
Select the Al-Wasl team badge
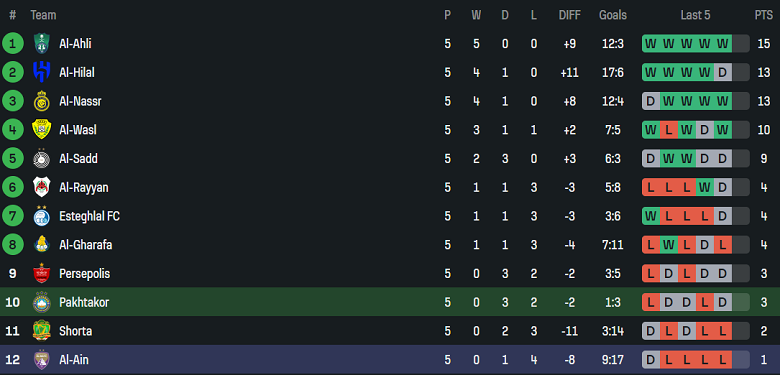[41, 130]
